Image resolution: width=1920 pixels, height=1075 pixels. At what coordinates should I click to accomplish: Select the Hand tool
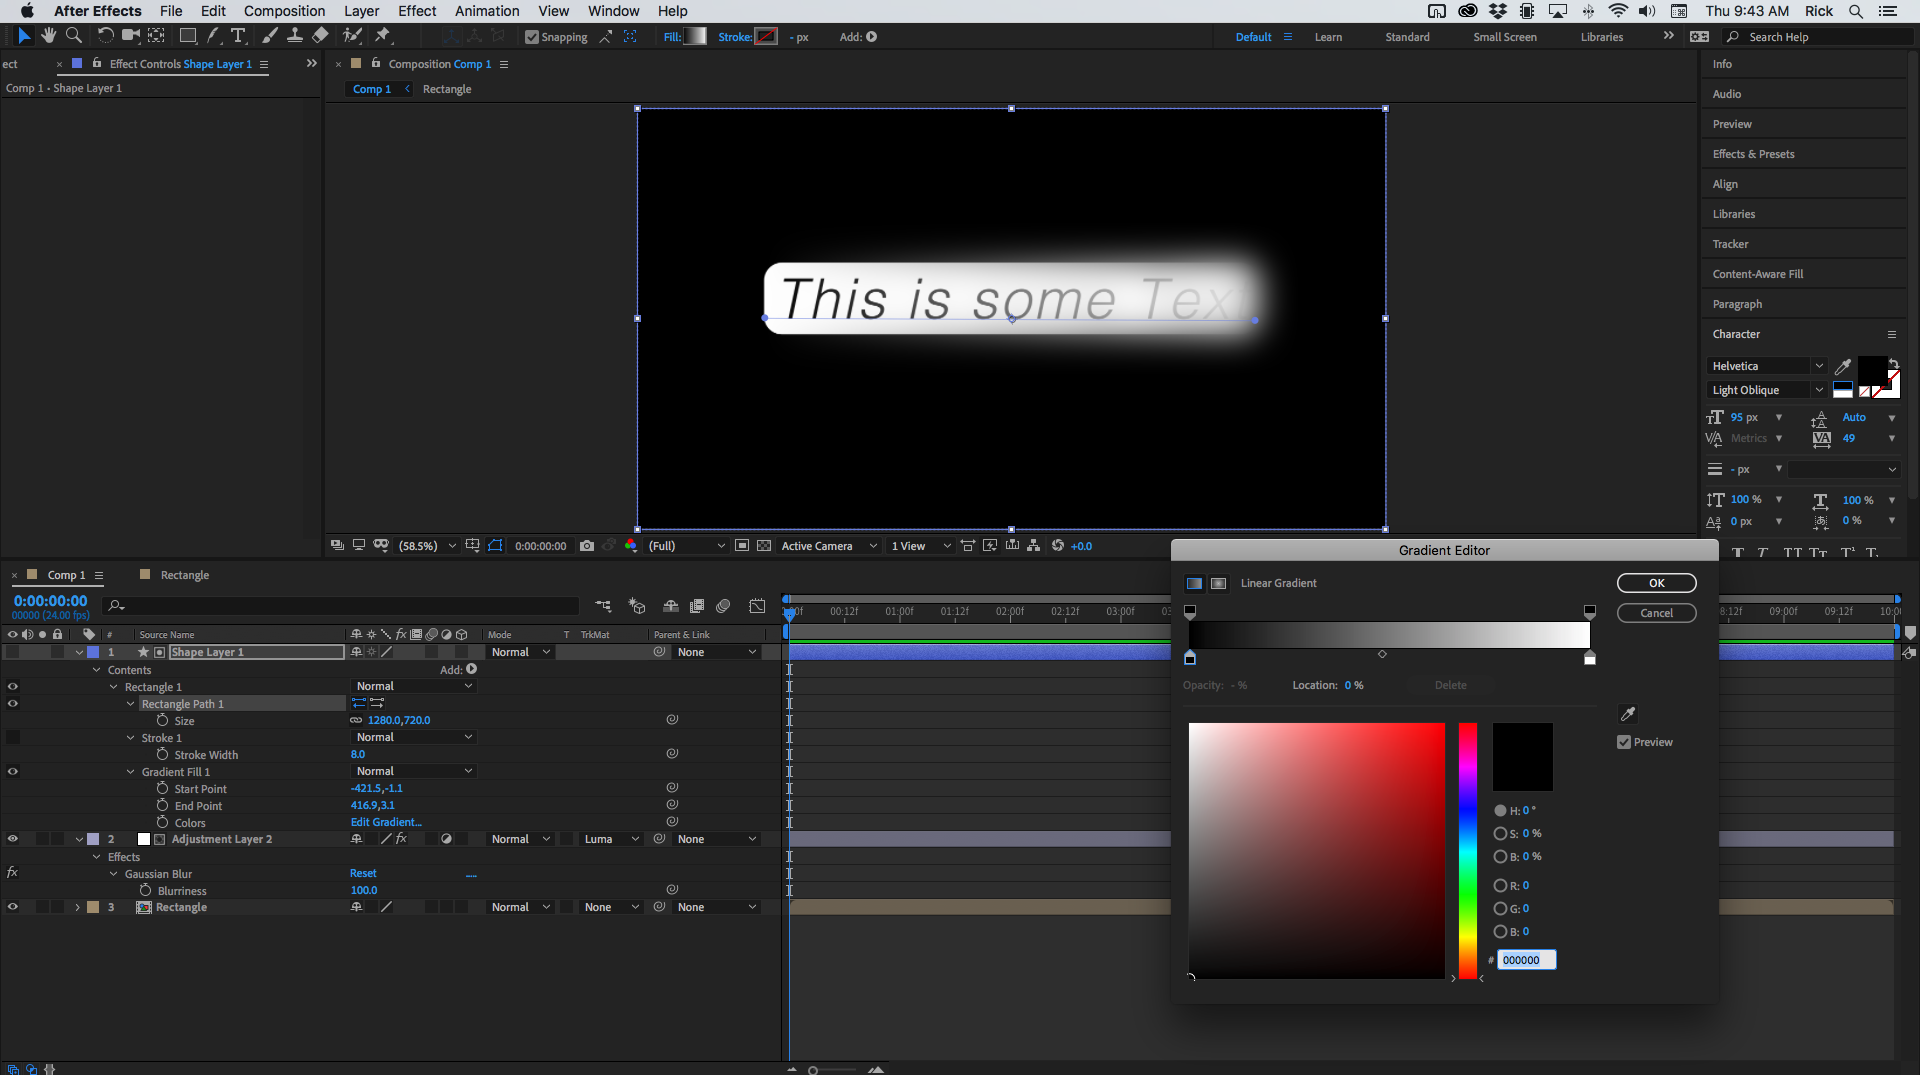[x=48, y=36]
